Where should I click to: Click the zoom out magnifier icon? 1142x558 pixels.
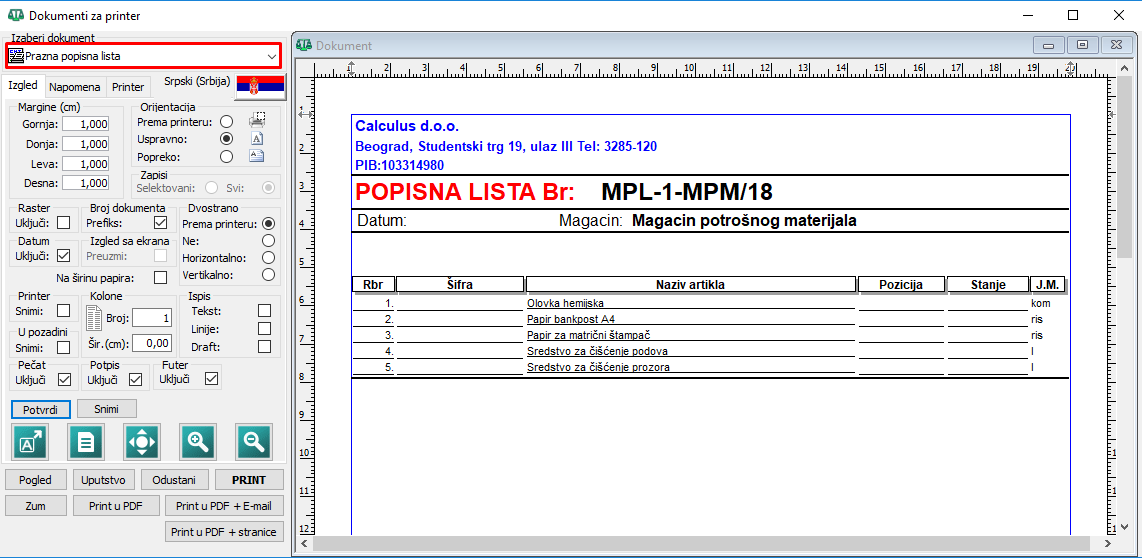(254, 441)
